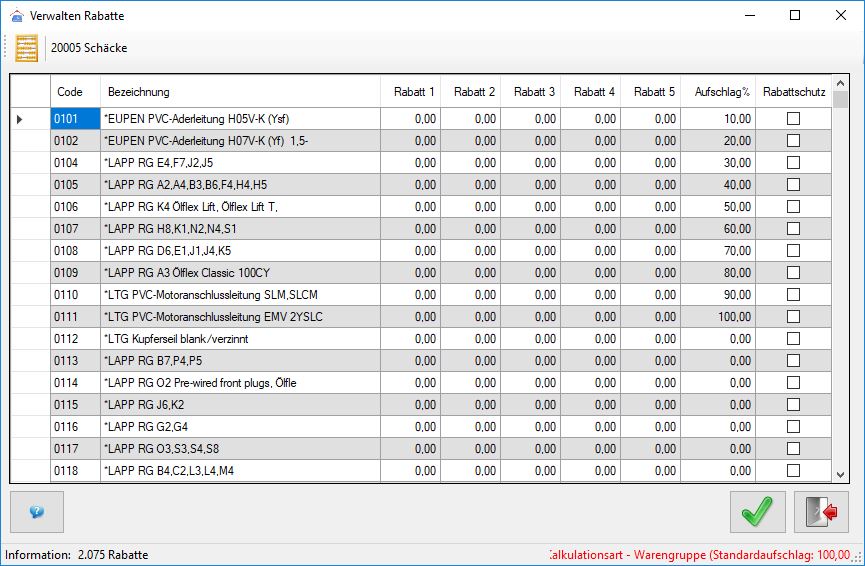This screenshot has height=566, width=865.
Task: Click the Rabatt 1 column header
Action: [410, 92]
